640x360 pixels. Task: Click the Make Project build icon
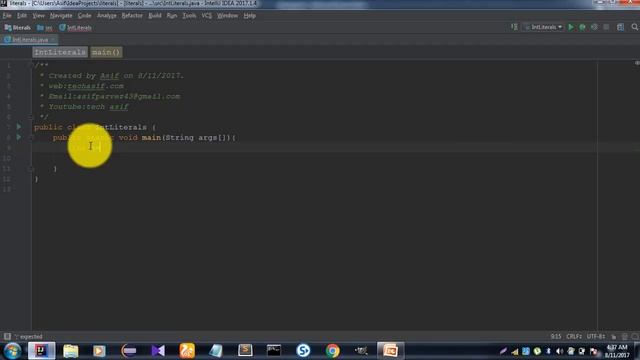point(514,27)
